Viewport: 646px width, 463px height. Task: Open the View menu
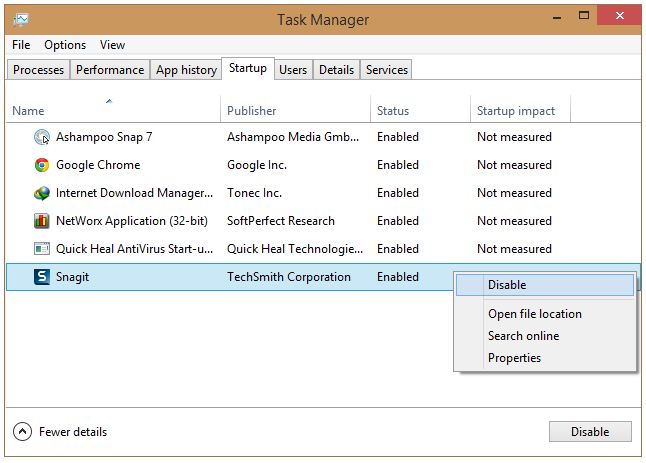[x=112, y=45]
